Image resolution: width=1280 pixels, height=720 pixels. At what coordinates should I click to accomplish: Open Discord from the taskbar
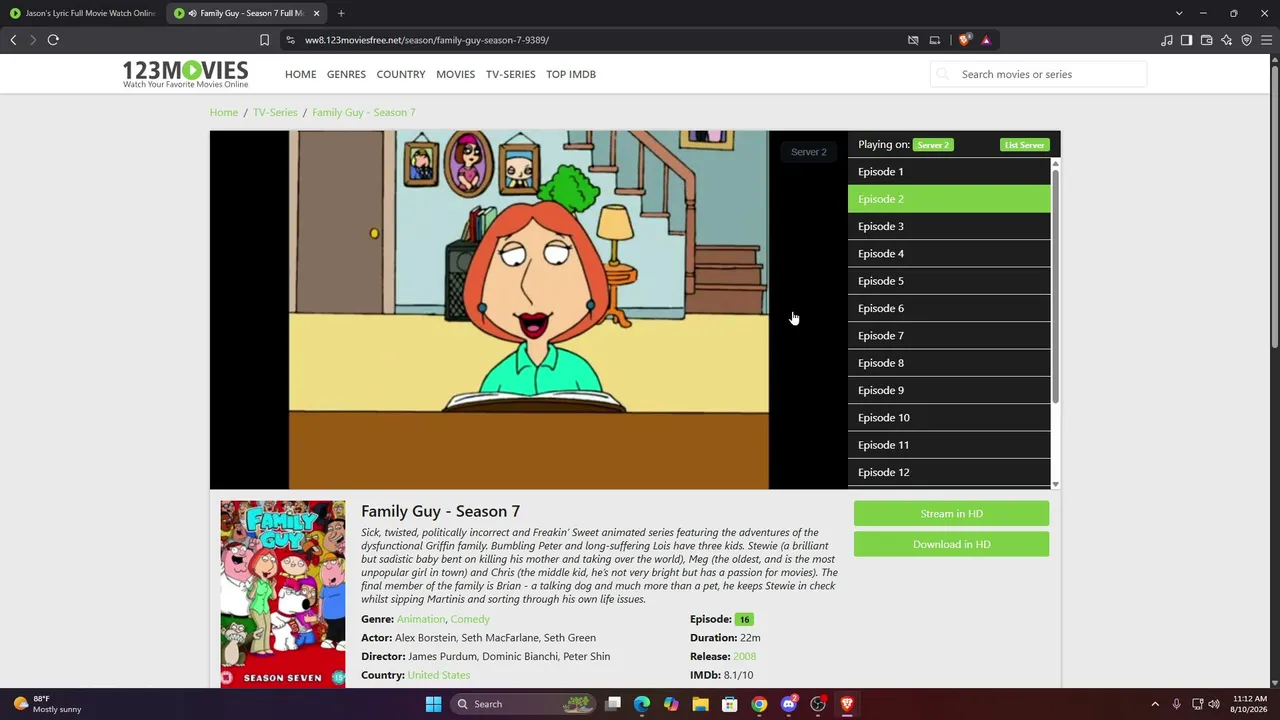[788, 704]
